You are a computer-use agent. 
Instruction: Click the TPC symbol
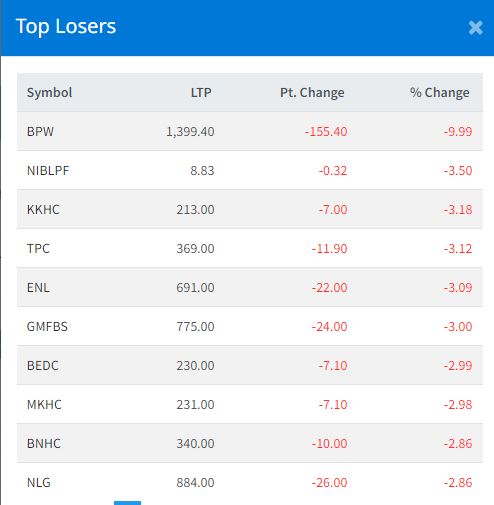point(38,249)
